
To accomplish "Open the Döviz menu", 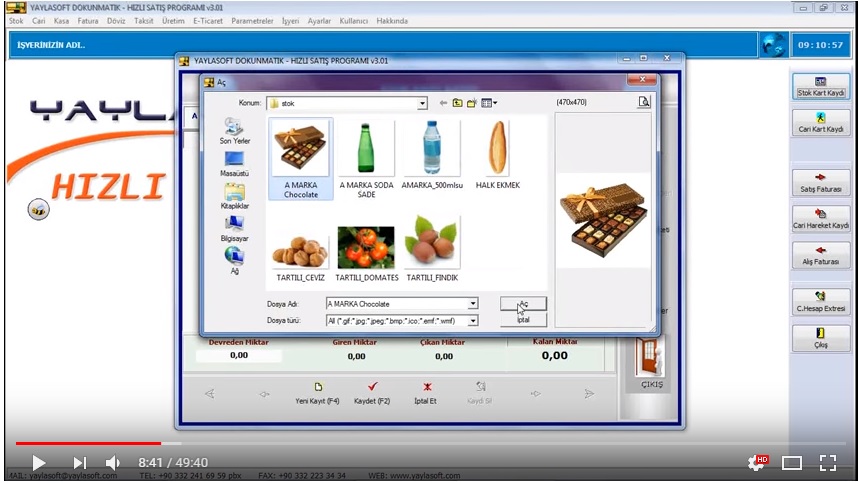I will click(116, 21).
